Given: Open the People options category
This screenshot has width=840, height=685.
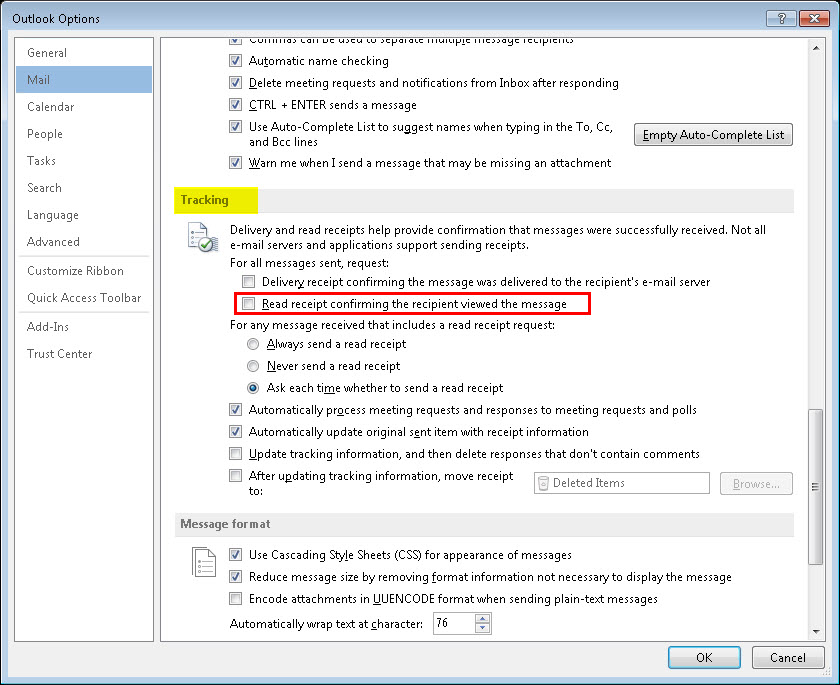Looking at the screenshot, I should pos(84,133).
